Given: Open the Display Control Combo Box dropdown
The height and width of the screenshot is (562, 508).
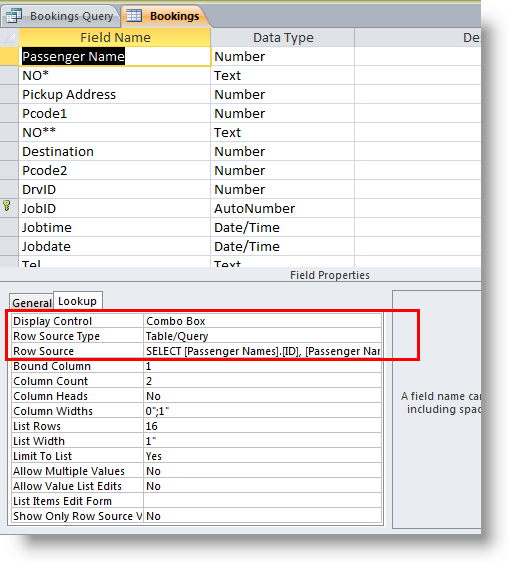Looking at the screenshot, I should [x=262, y=321].
